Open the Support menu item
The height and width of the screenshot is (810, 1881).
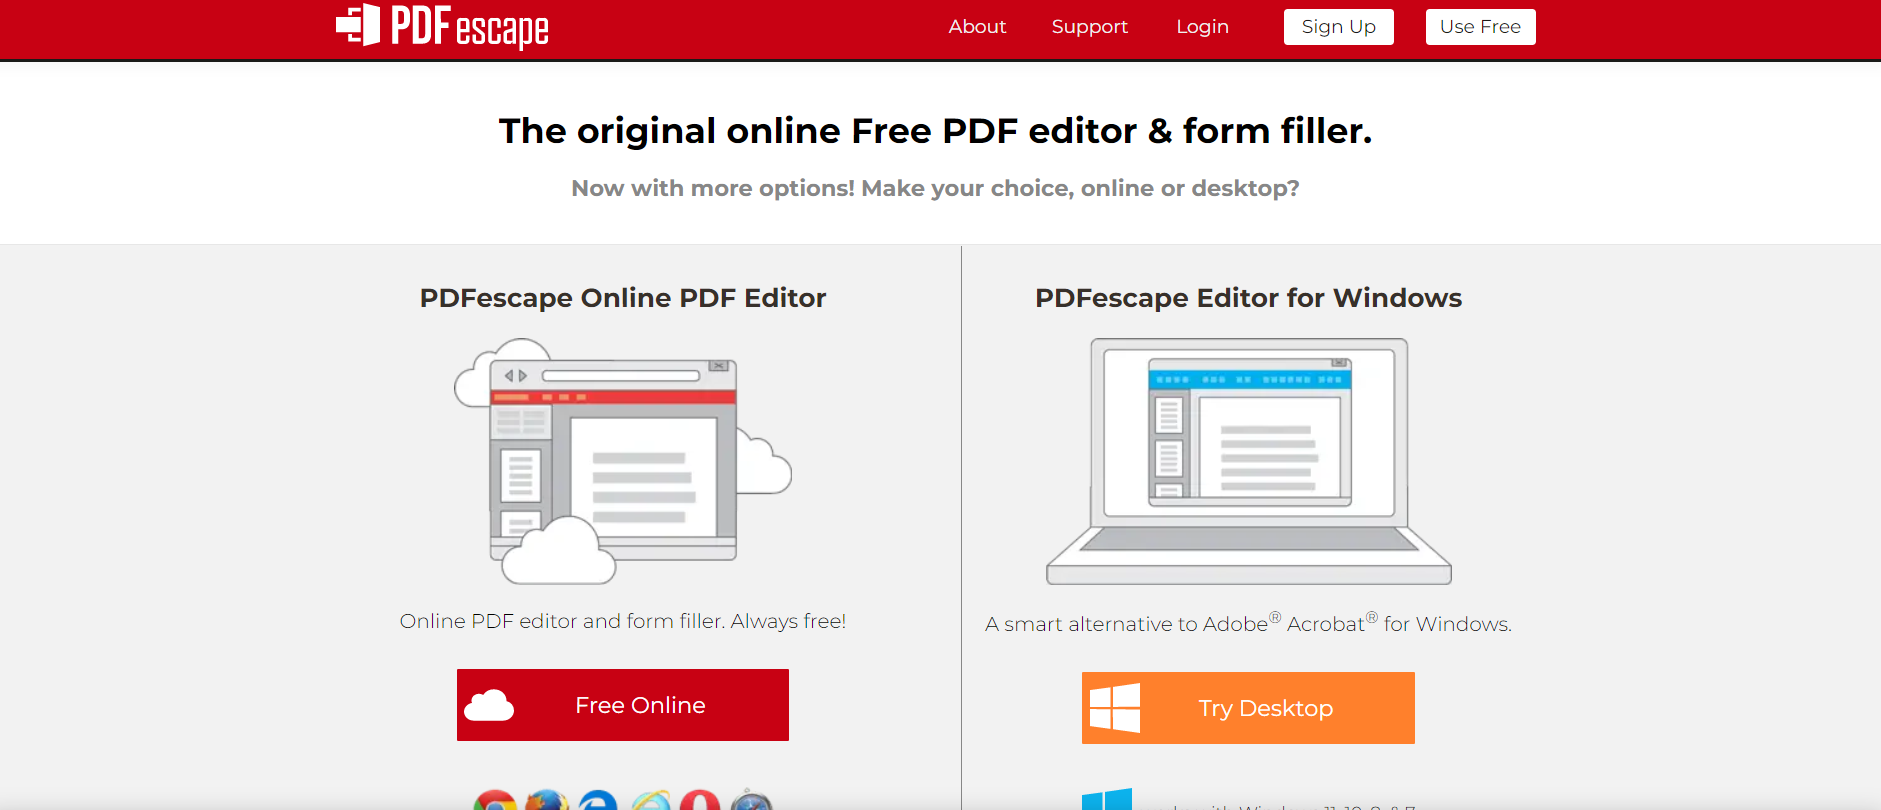coord(1089,27)
